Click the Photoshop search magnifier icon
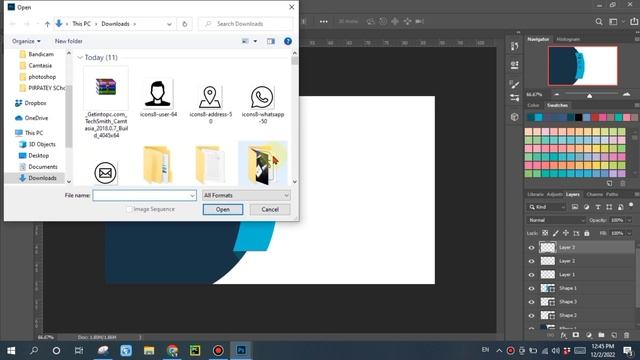Viewport: 640px width, 360px height. pos(599,22)
